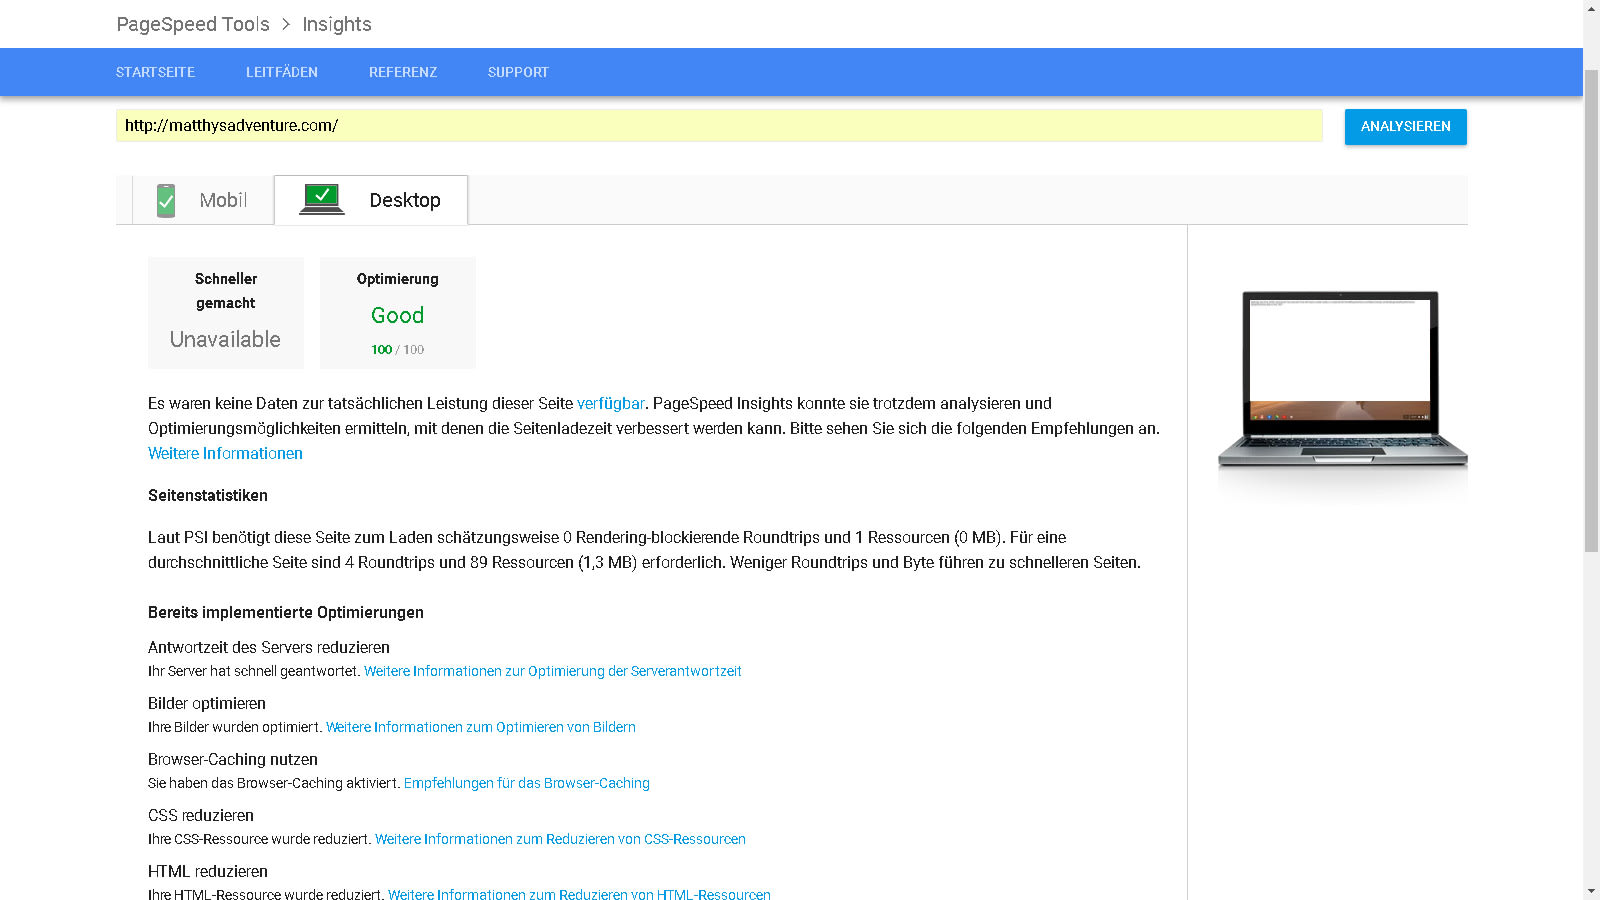Image resolution: width=1600 pixels, height=900 pixels.
Task: Click the 'Browser-Caching nutzen' rule title
Action: [233, 760]
